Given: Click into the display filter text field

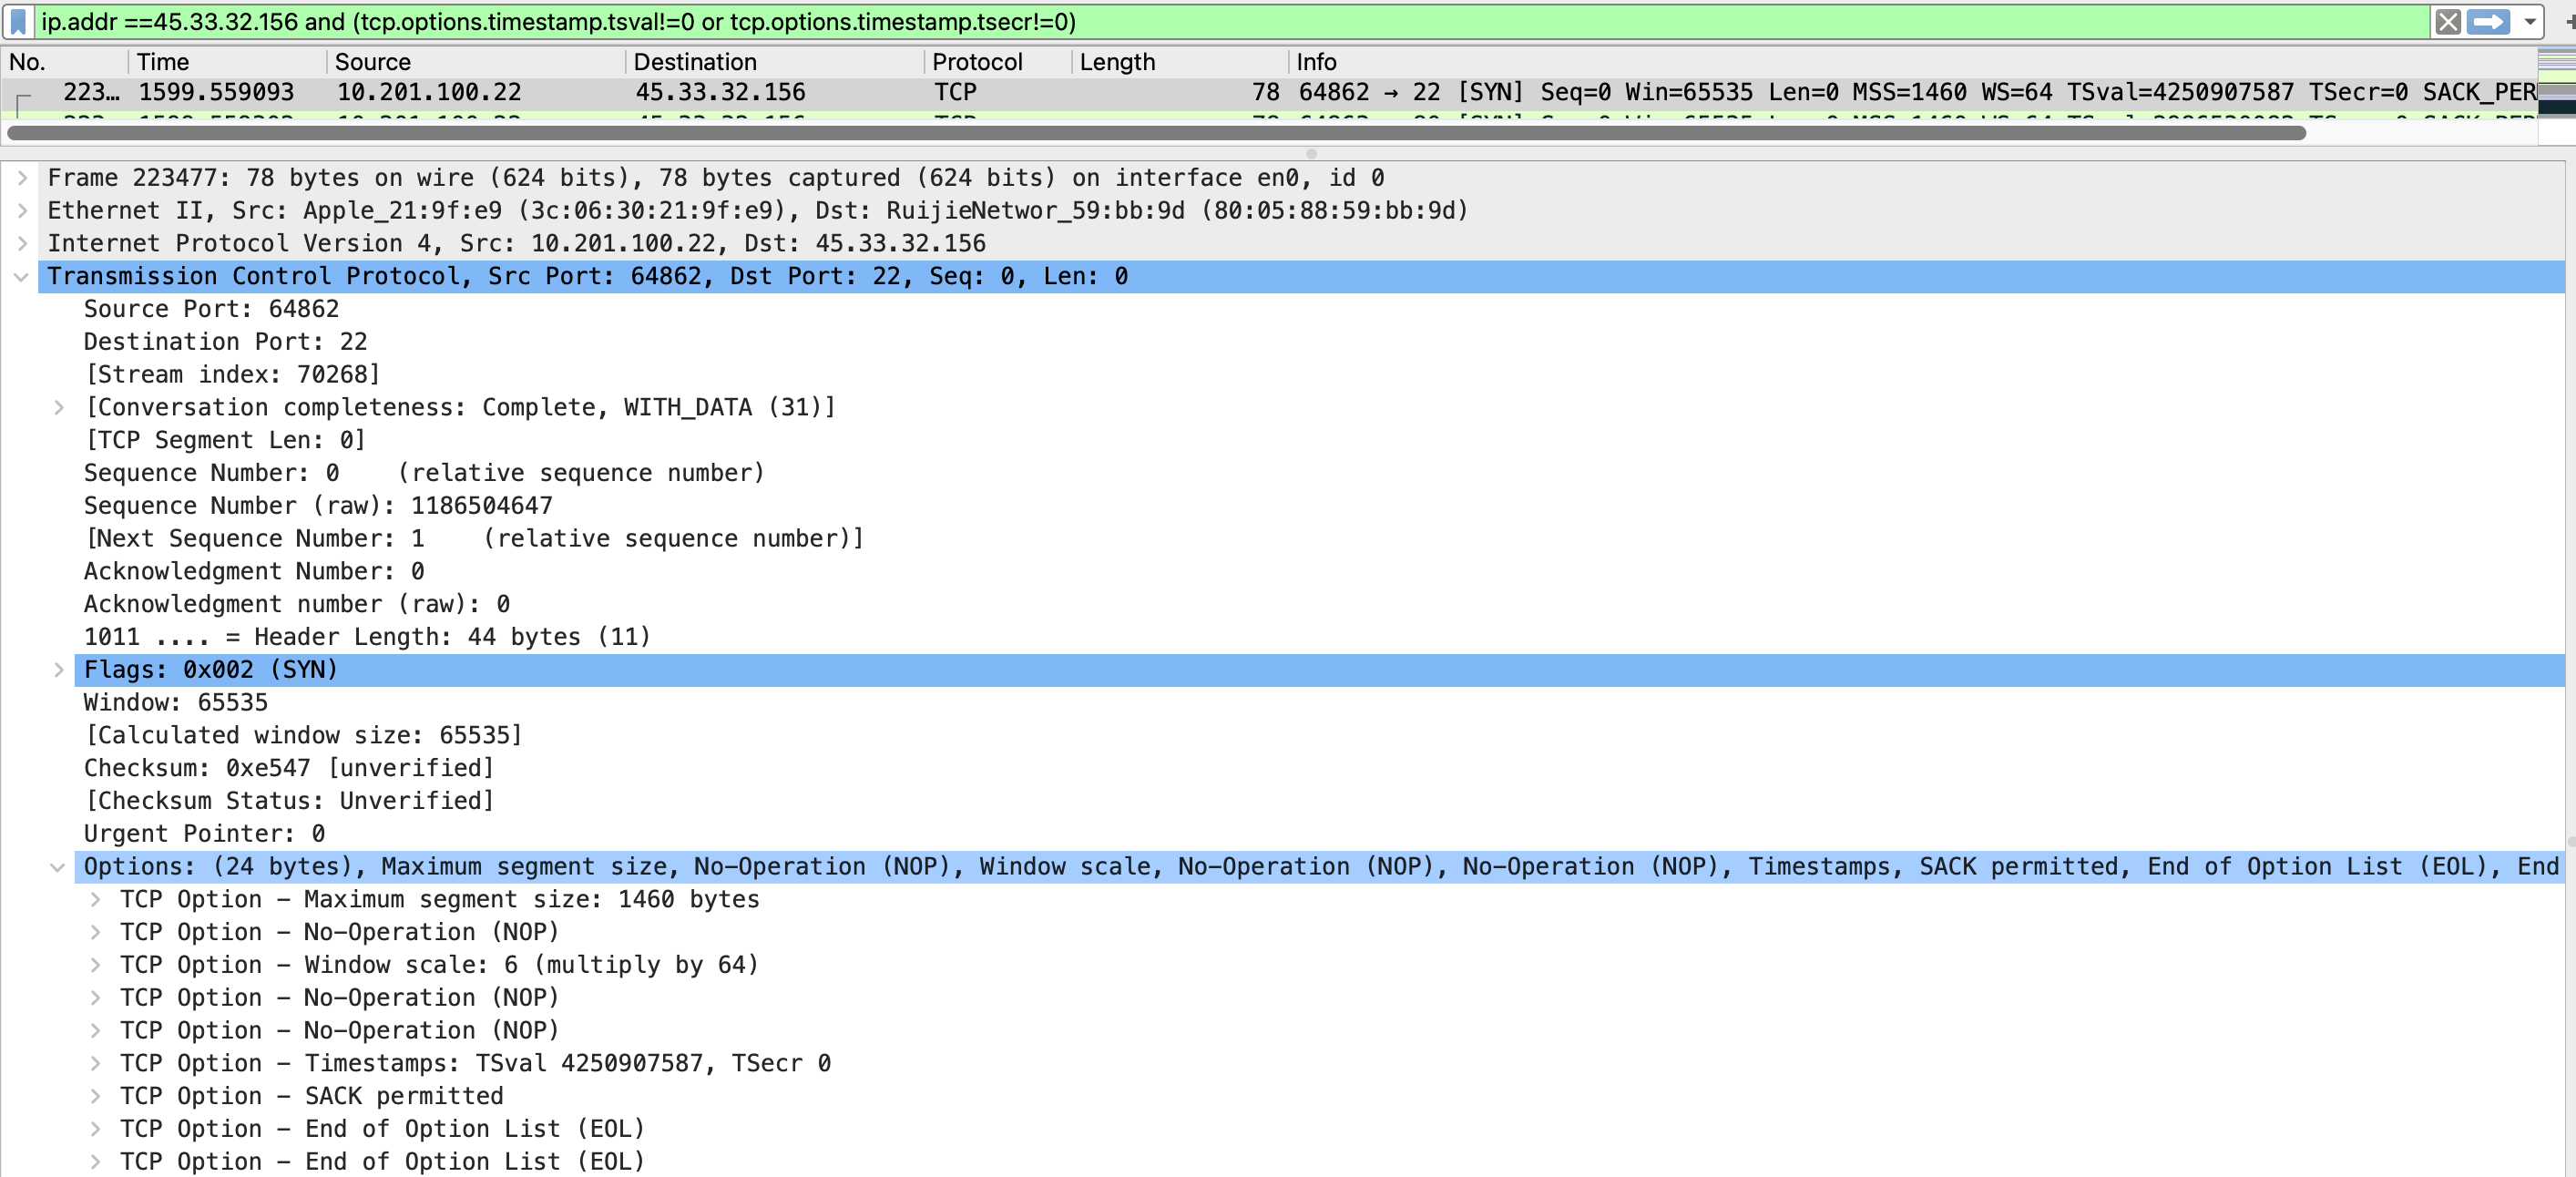Looking at the screenshot, I should 1200,21.
